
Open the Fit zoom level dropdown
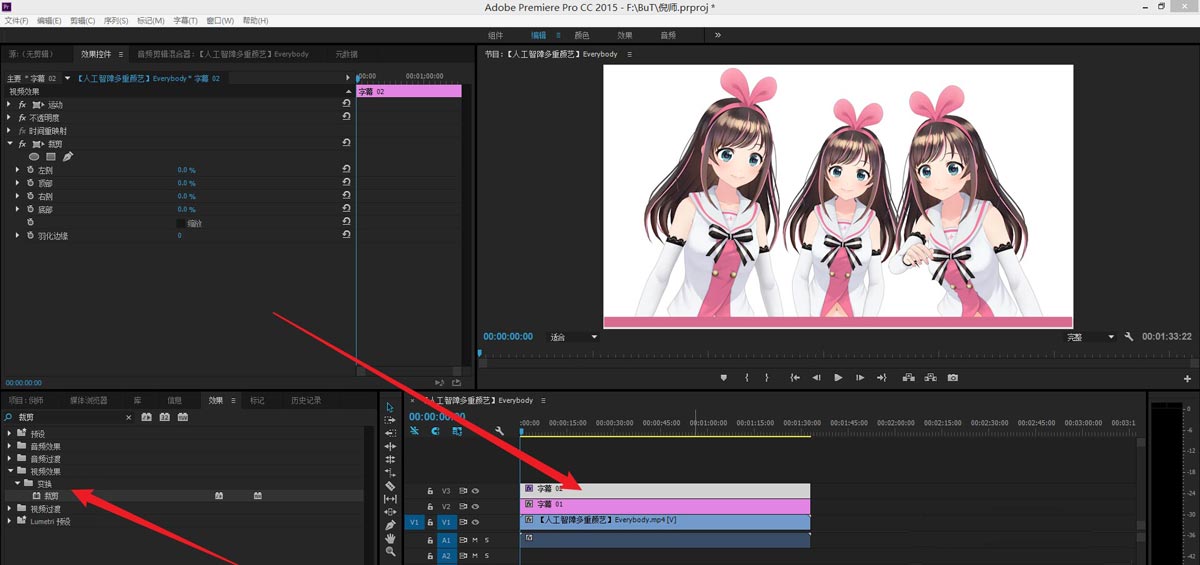click(573, 337)
